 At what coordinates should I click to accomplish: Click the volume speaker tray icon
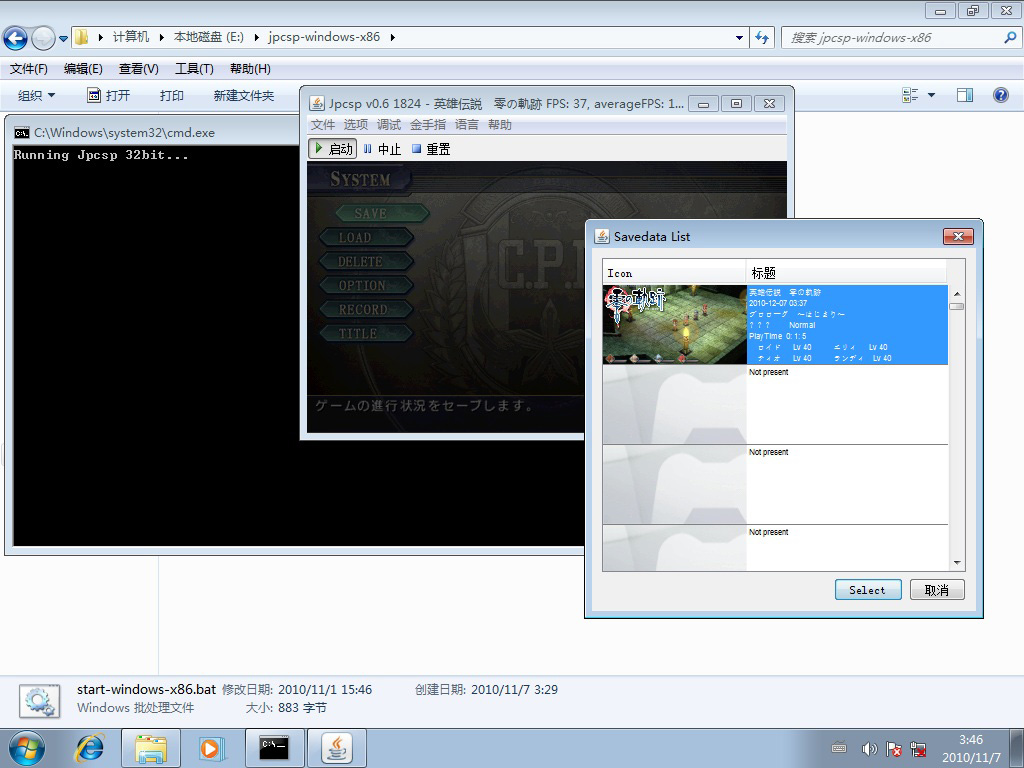click(869, 749)
